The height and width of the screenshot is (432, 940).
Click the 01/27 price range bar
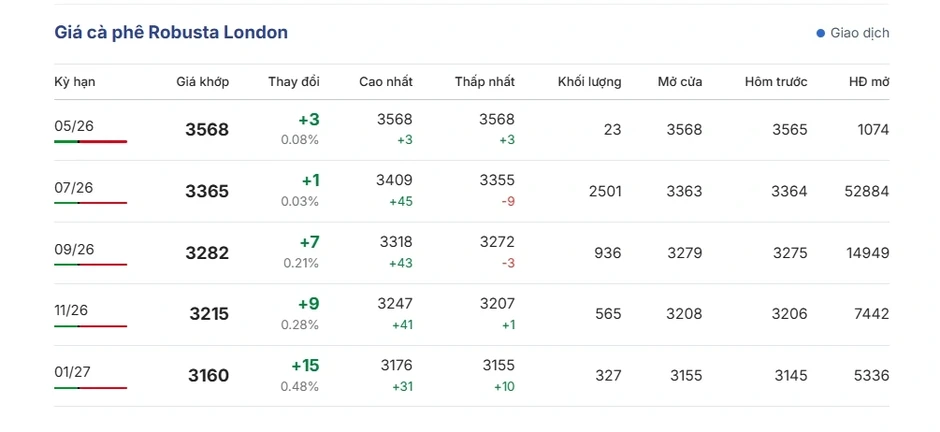91,388
